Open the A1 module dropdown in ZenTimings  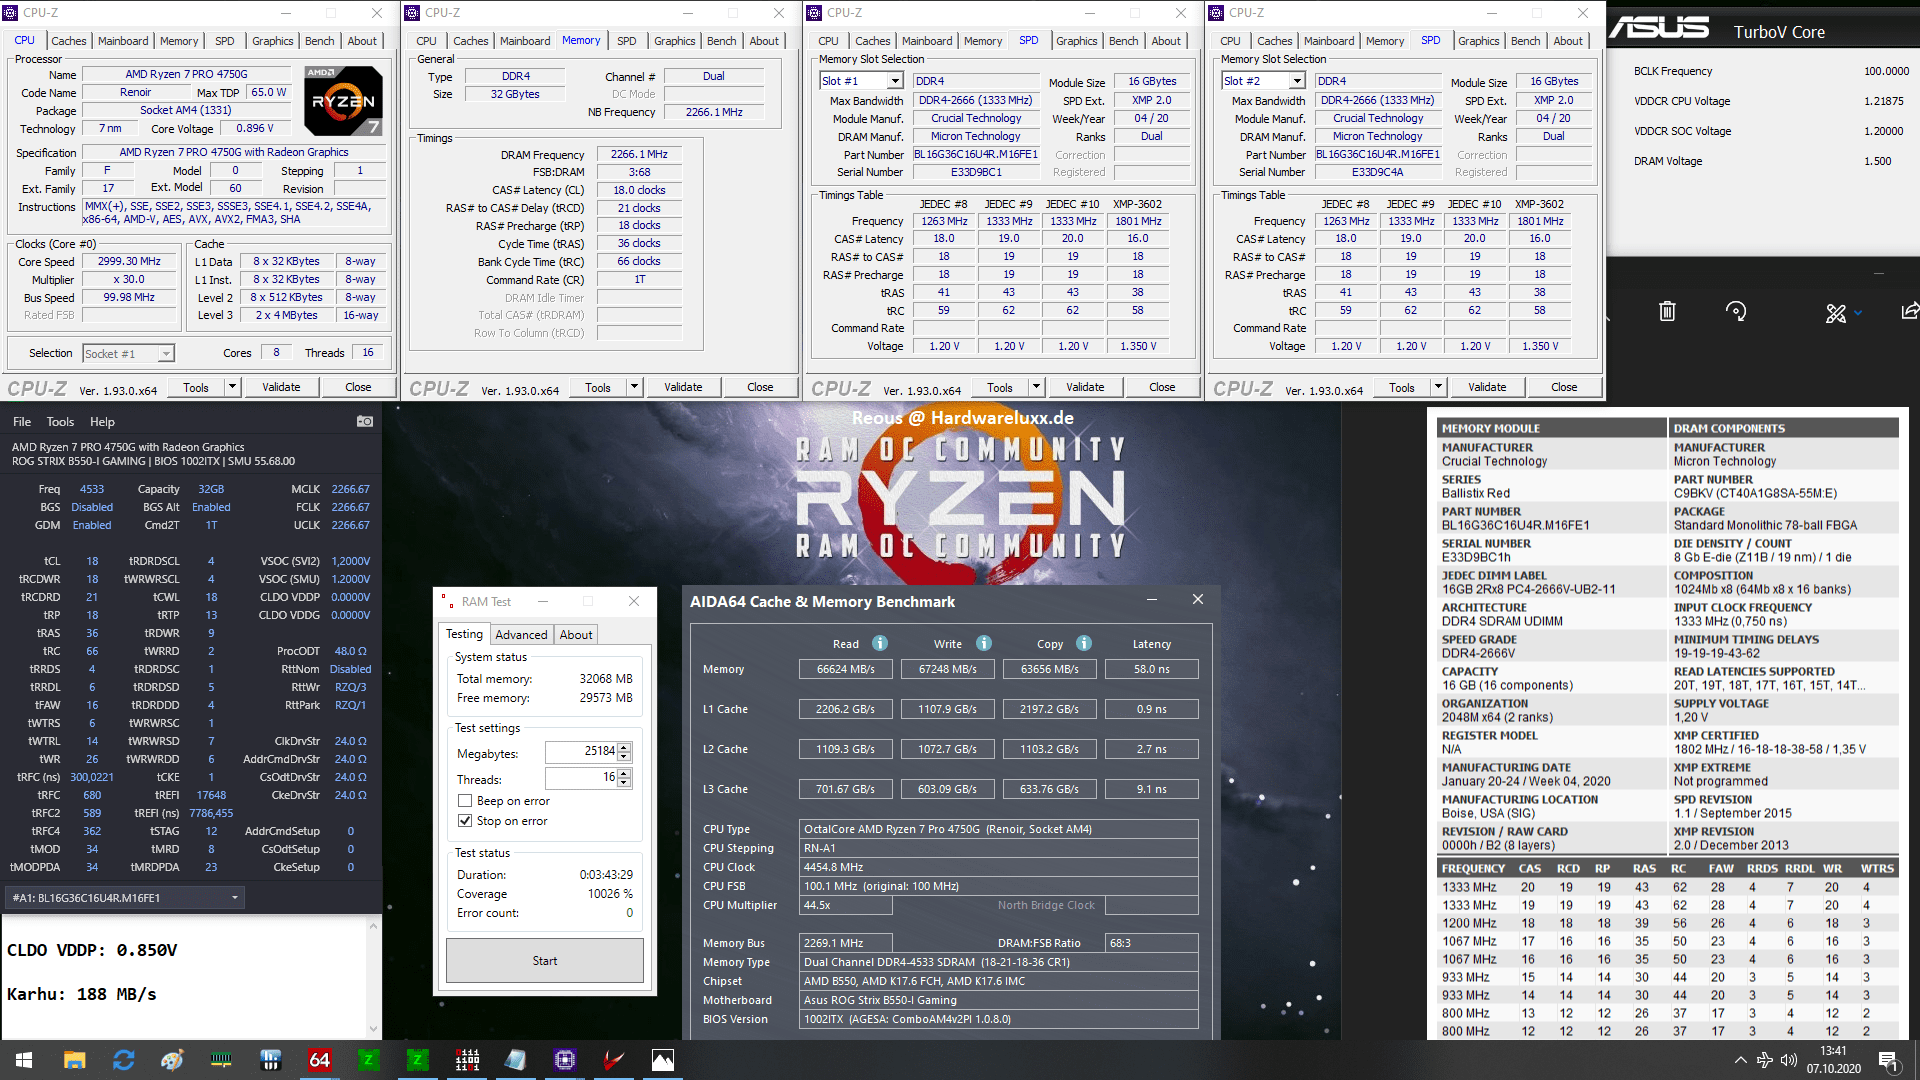click(x=125, y=898)
